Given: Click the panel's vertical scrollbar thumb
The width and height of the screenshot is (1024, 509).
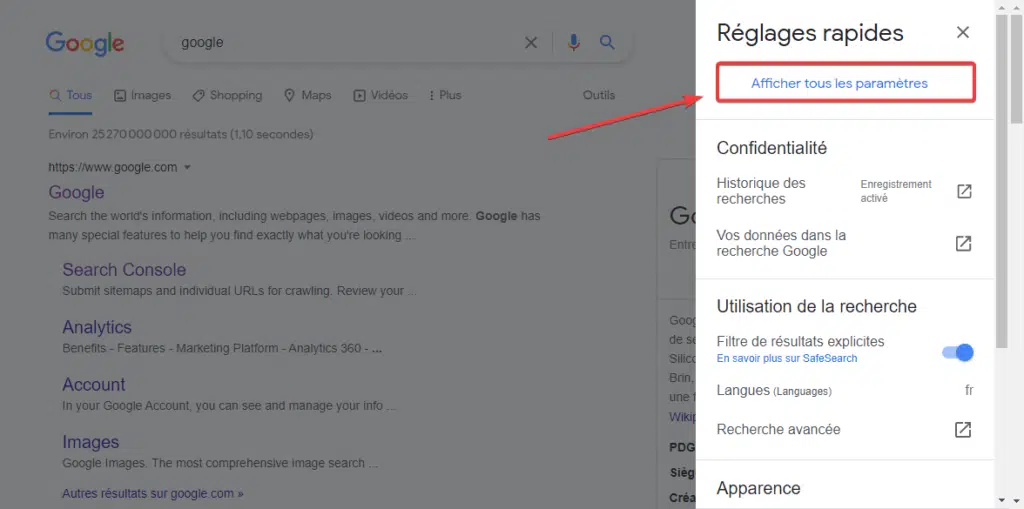Looking at the screenshot, I should (x=1001, y=182).
